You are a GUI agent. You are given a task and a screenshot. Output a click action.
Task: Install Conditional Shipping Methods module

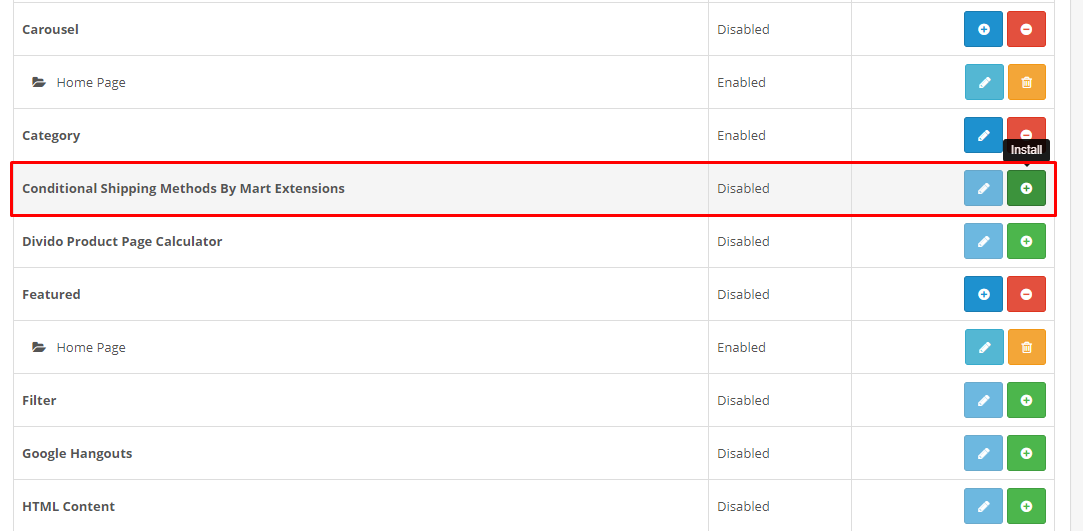[1026, 188]
